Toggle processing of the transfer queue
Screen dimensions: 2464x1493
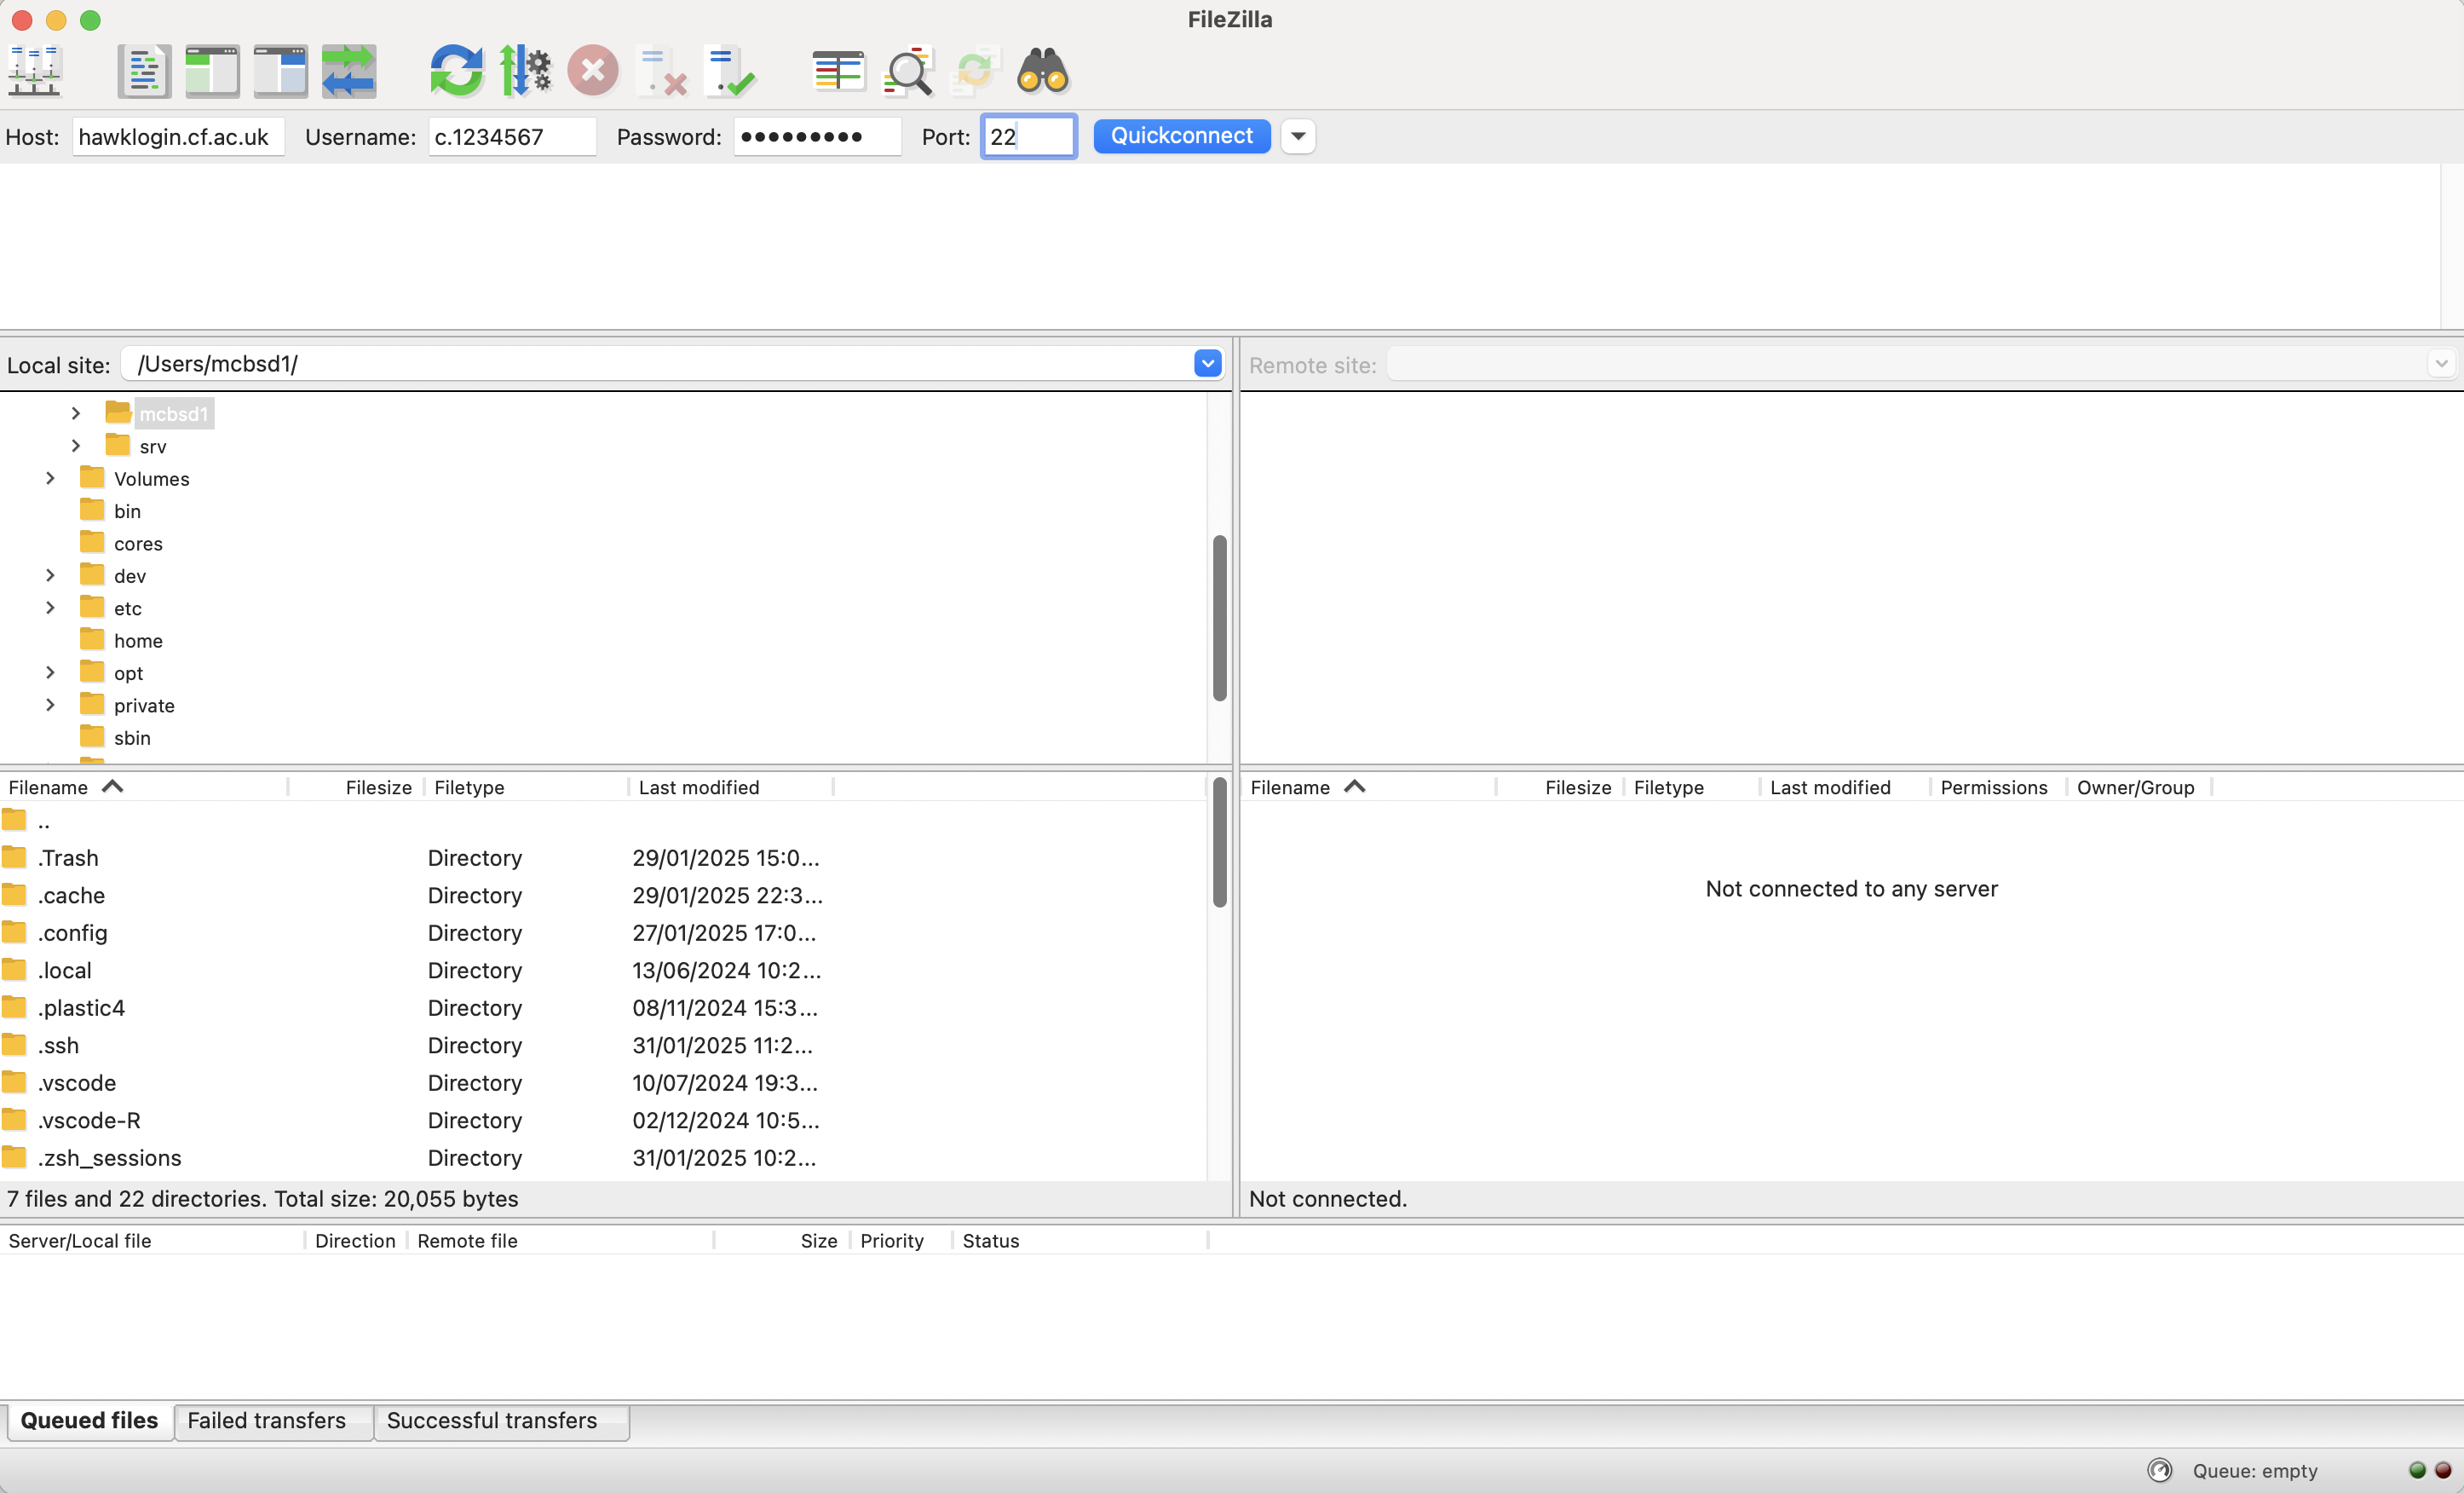coord(524,71)
